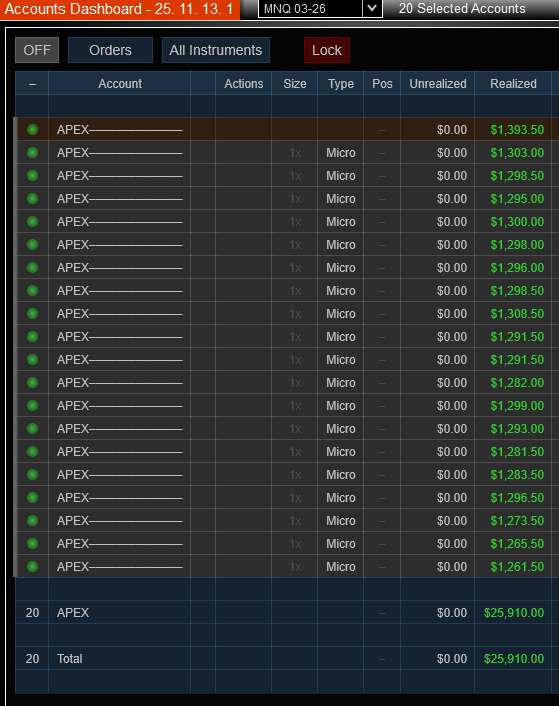
Task: Select the realized value $1,308.50
Action: tap(517, 313)
